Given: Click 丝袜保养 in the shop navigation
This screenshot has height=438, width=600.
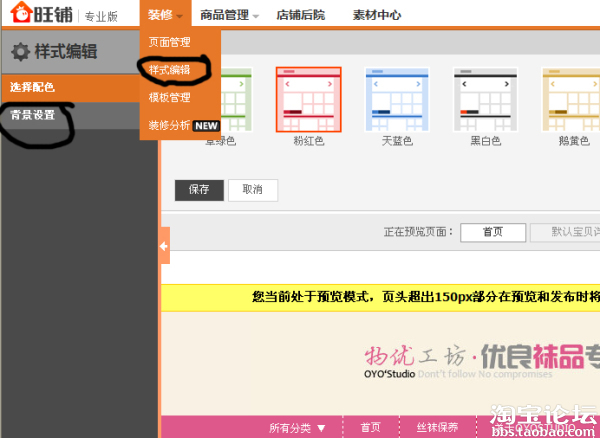Looking at the screenshot, I should click(437, 428).
